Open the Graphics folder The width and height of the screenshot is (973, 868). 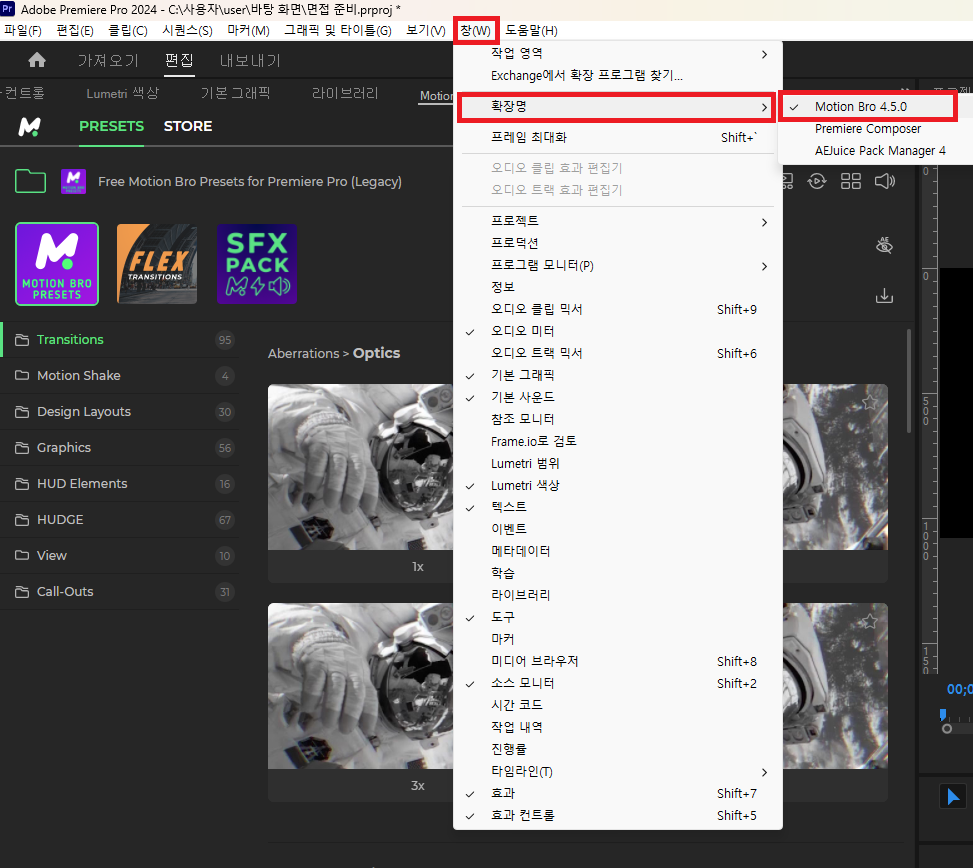tap(119, 447)
